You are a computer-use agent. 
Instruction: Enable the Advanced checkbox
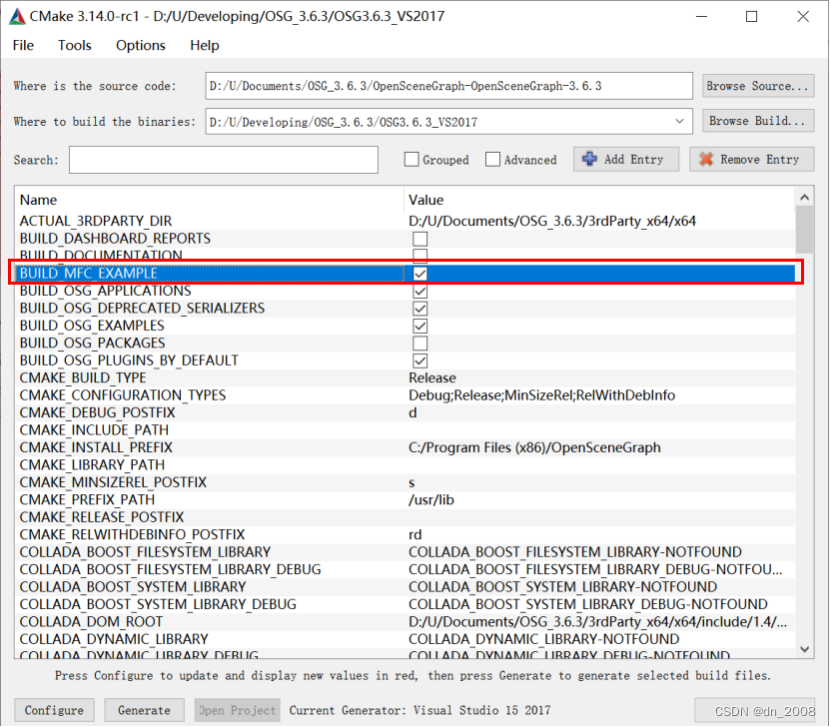point(492,159)
